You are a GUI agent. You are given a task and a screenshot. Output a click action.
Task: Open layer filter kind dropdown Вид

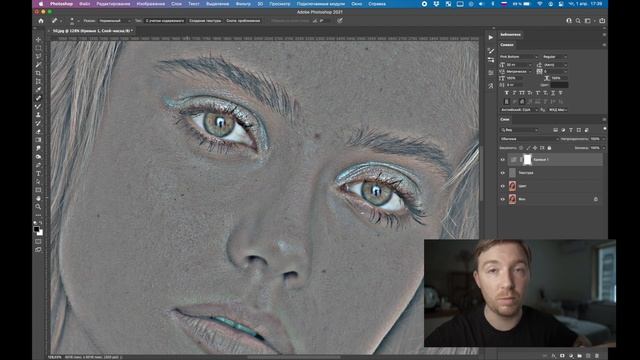click(519, 130)
